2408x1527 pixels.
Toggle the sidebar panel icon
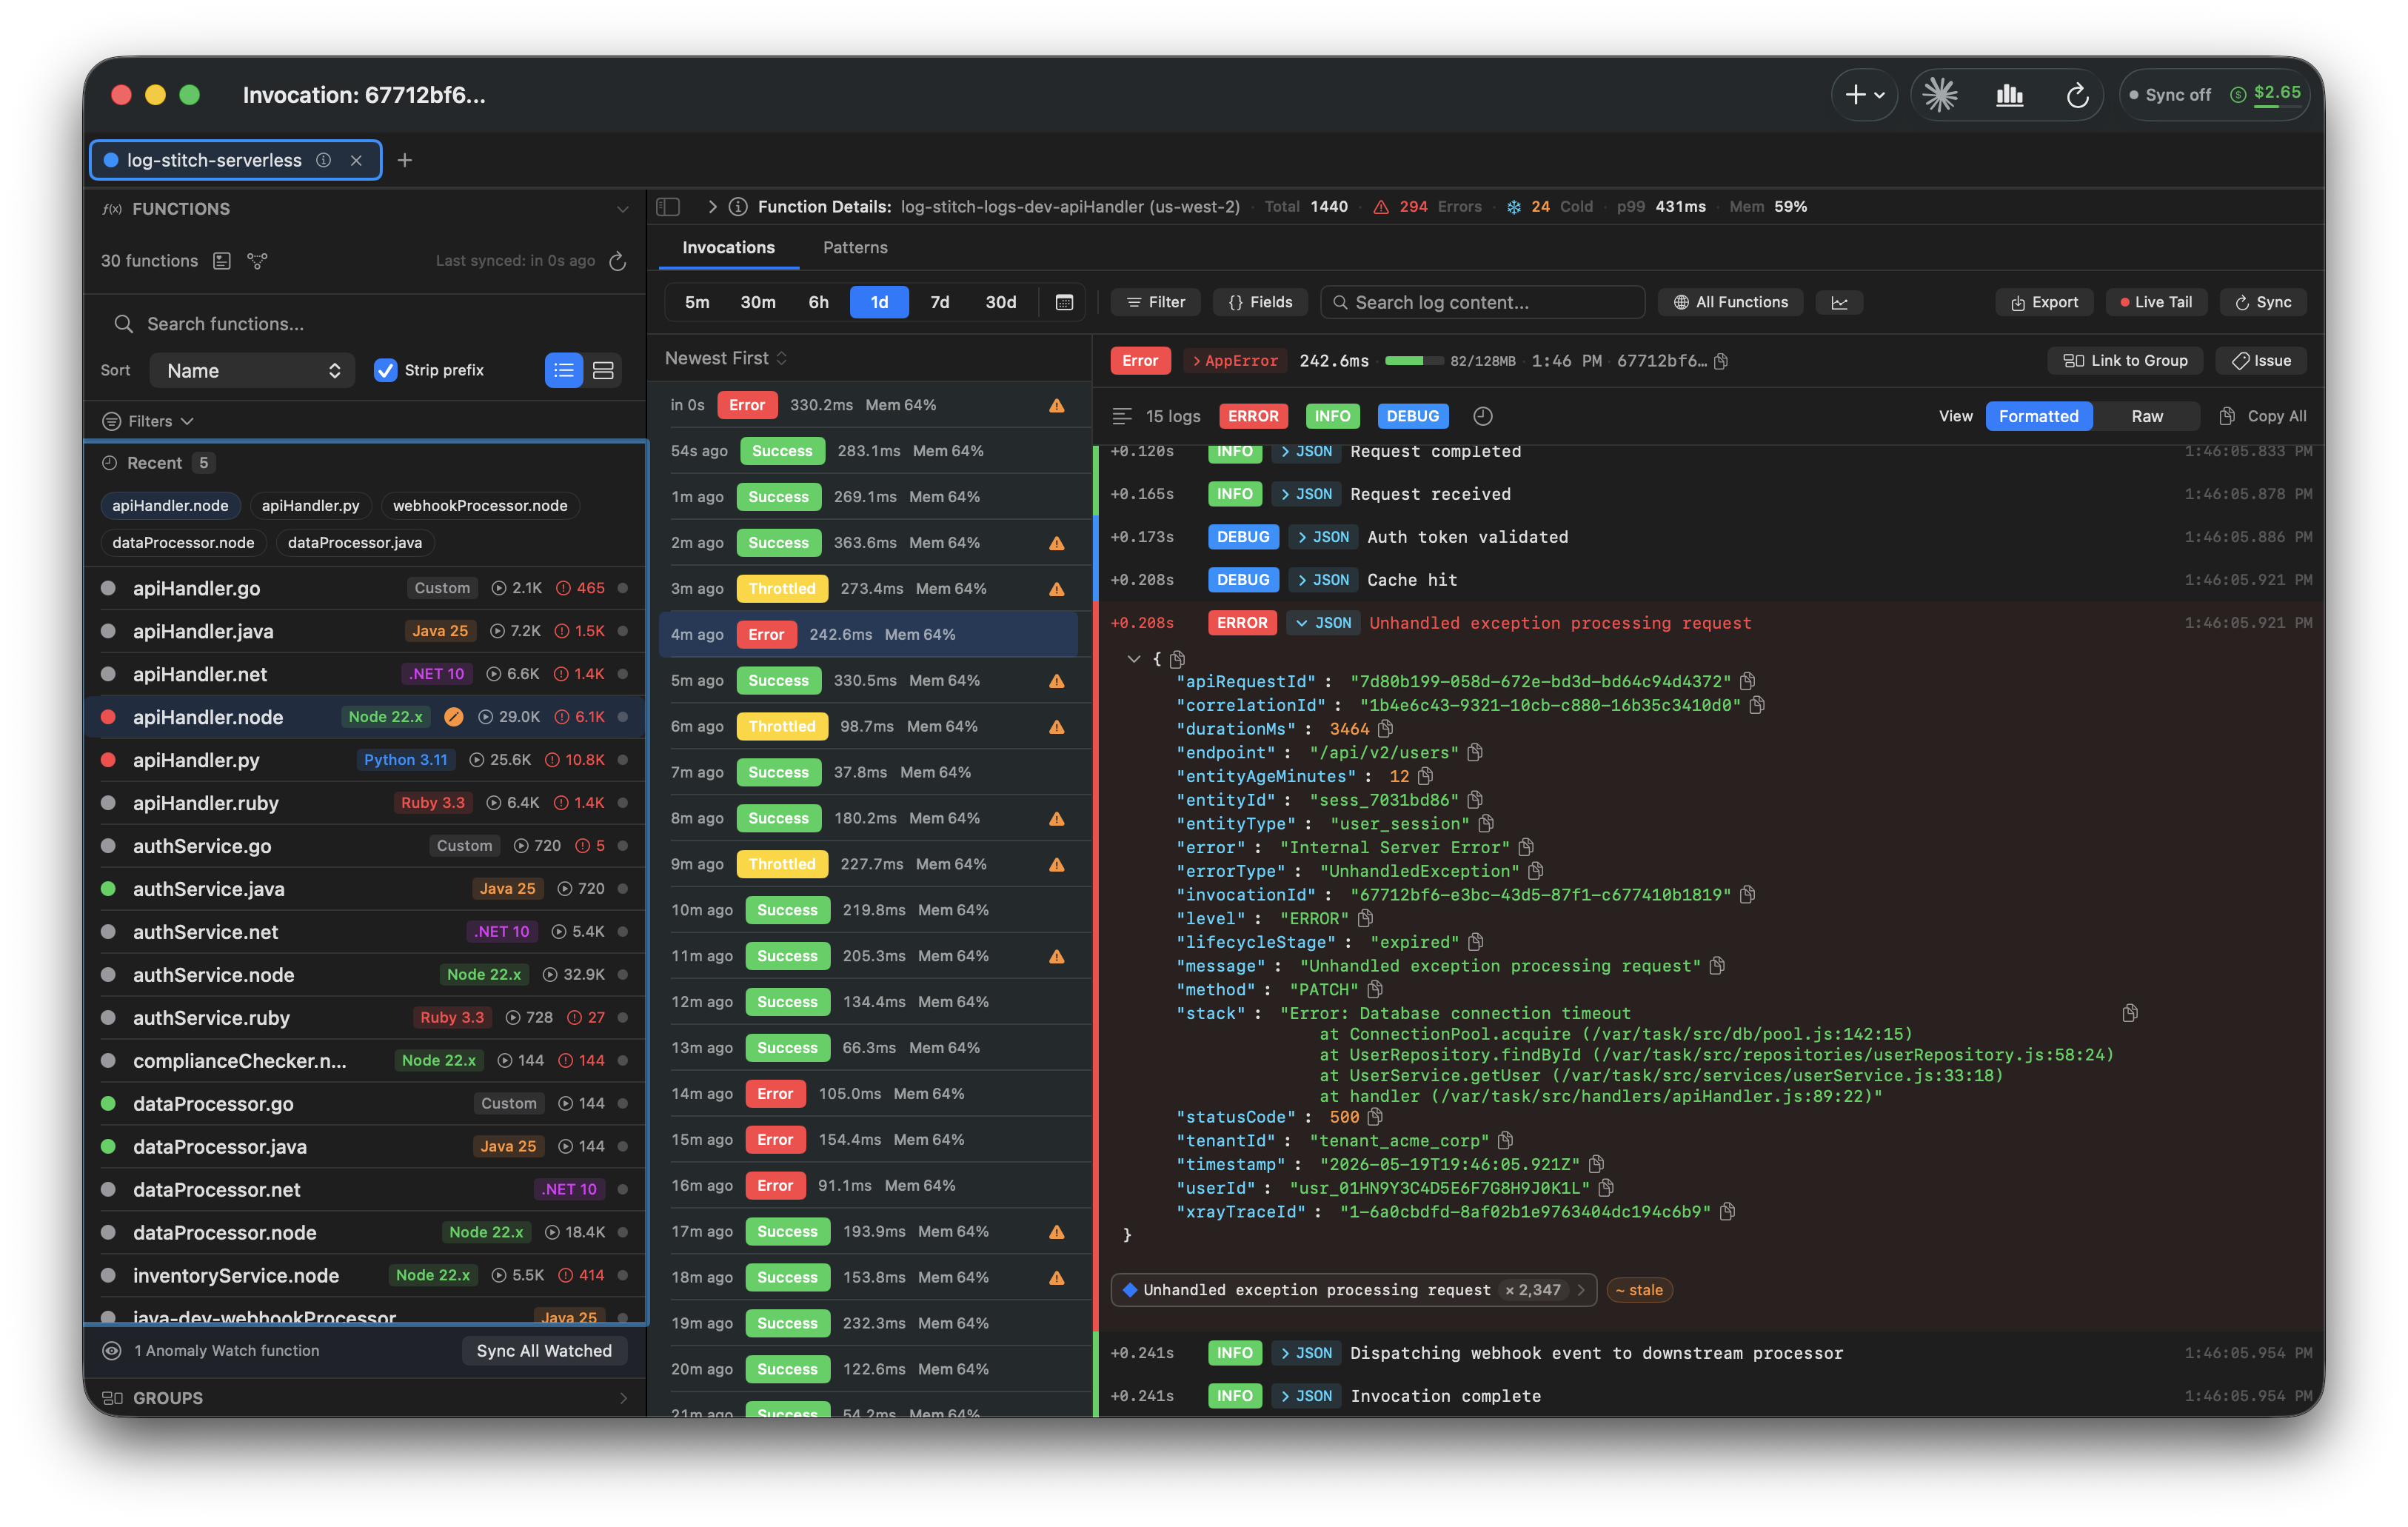tap(668, 207)
